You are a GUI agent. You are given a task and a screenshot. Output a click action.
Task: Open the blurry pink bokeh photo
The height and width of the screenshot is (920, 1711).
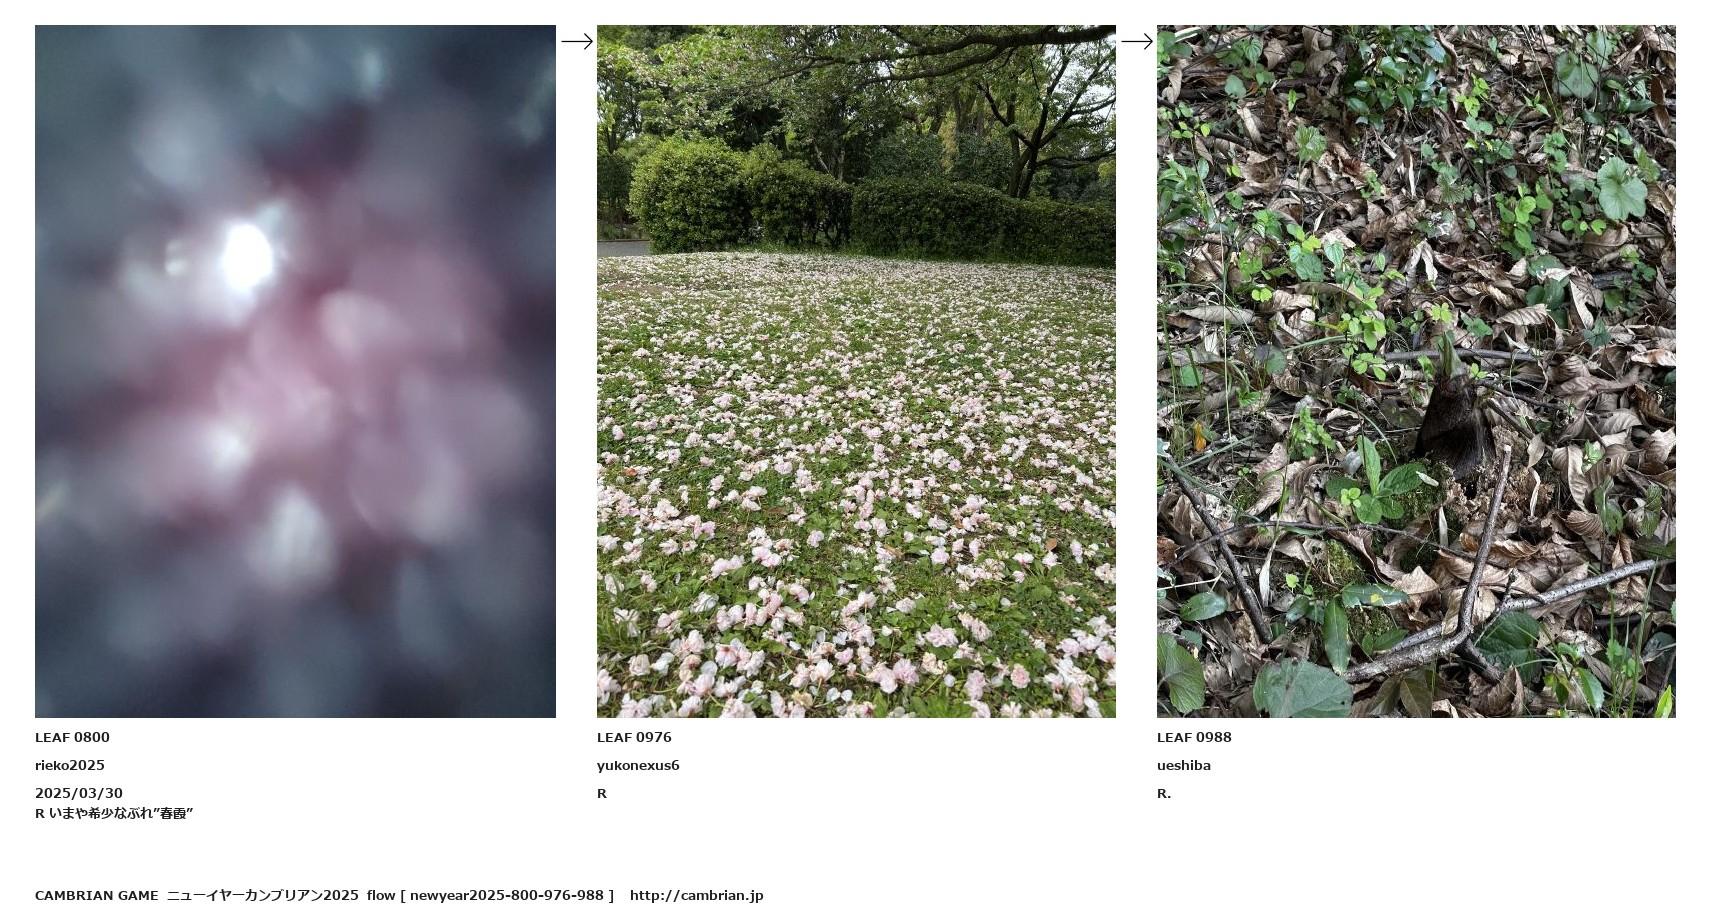click(295, 371)
